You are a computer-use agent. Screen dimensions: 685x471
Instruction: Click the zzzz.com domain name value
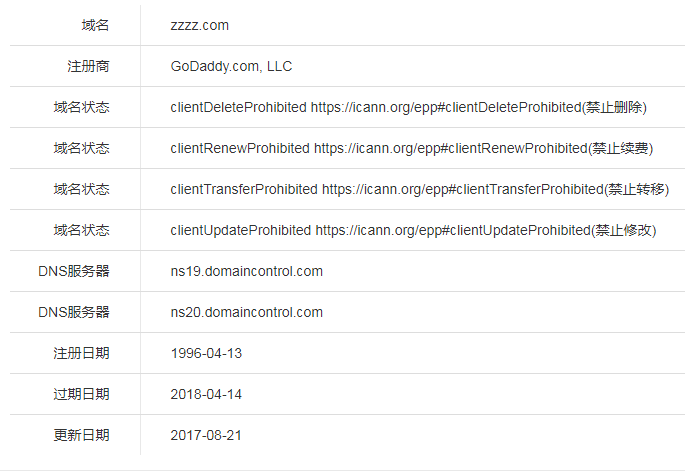[x=200, y=25]
